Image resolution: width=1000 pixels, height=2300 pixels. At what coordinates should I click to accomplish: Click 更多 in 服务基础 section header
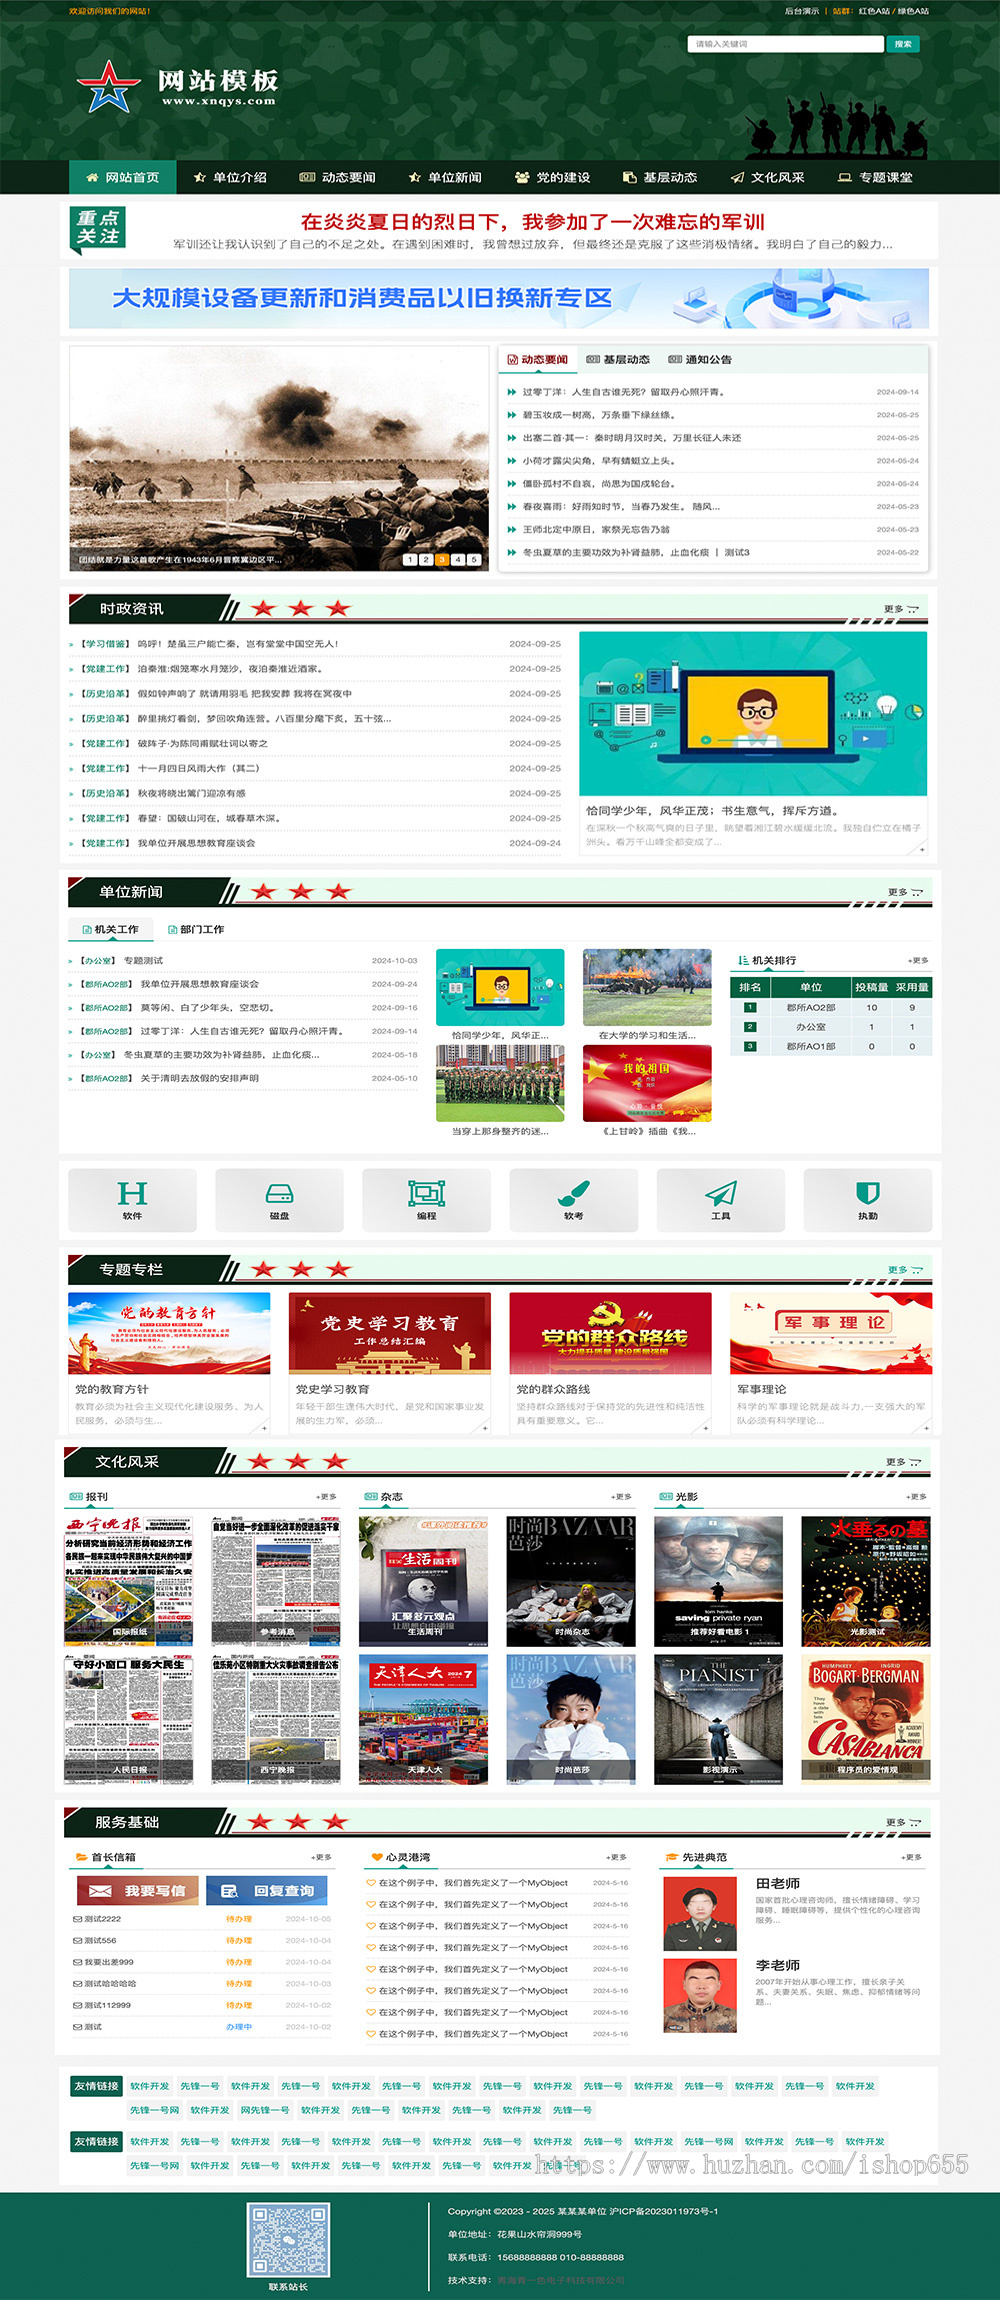coord(903,1822)
